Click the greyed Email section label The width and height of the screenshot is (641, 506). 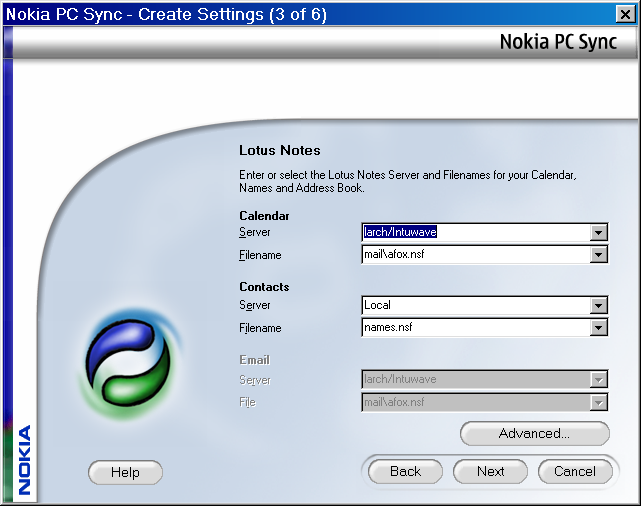tap(255, 360)
